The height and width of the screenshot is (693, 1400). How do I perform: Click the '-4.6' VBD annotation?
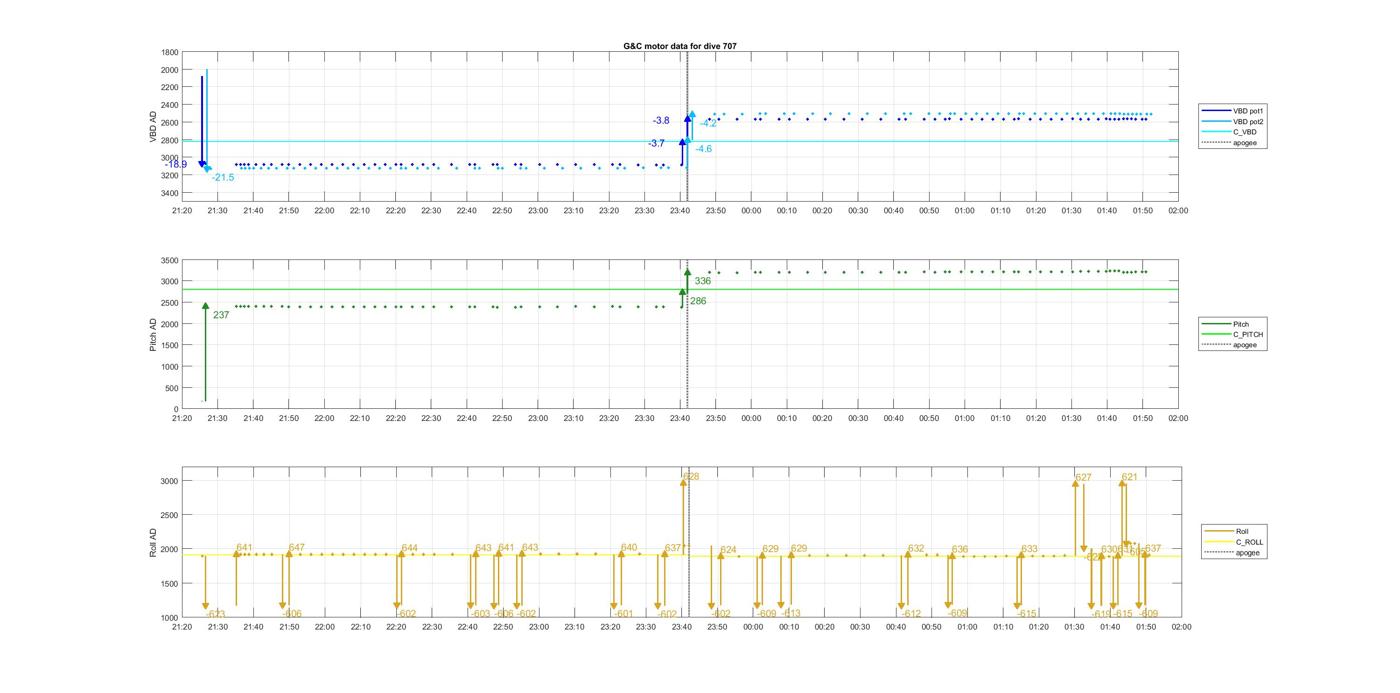704,149
